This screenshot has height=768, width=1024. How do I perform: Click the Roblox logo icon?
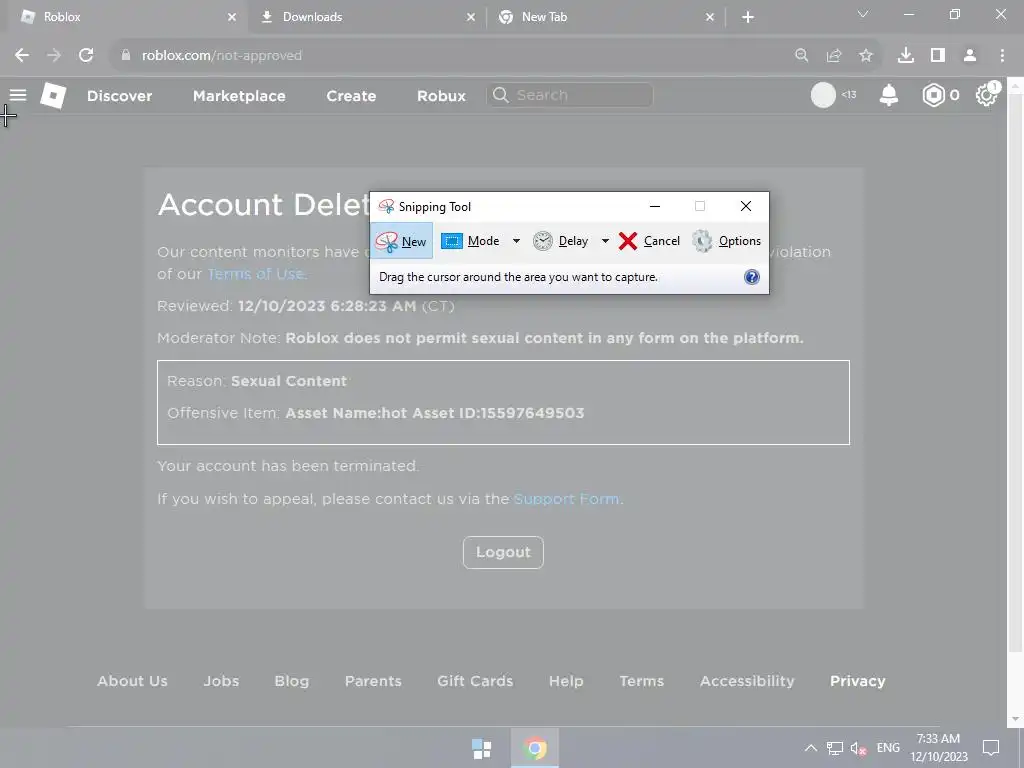[x=53, y=95]
